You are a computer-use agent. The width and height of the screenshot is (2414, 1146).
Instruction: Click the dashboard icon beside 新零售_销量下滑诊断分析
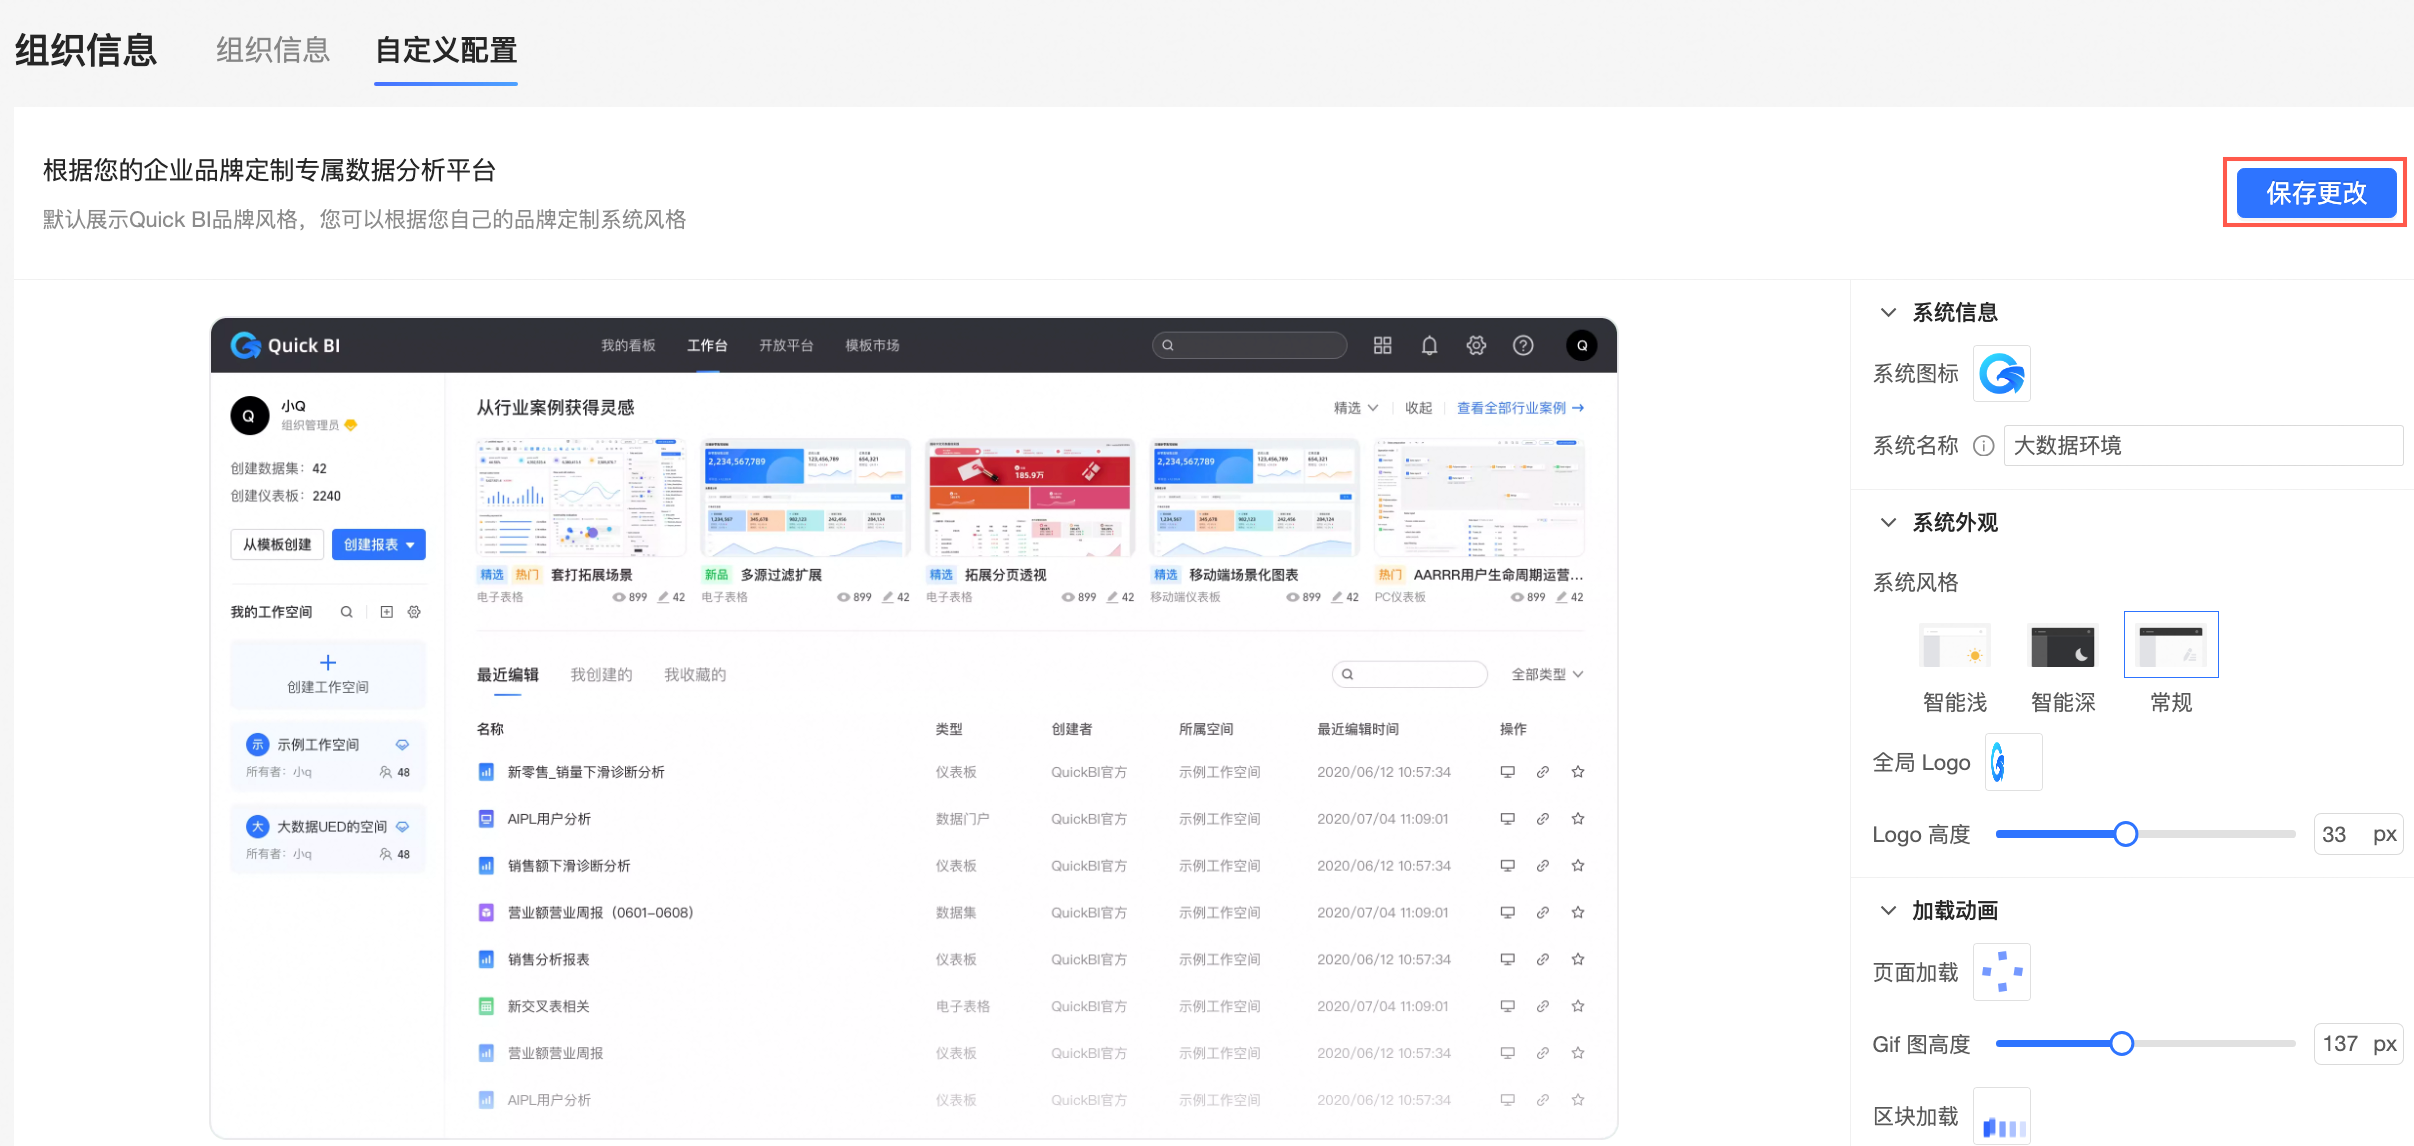(486, 772)
